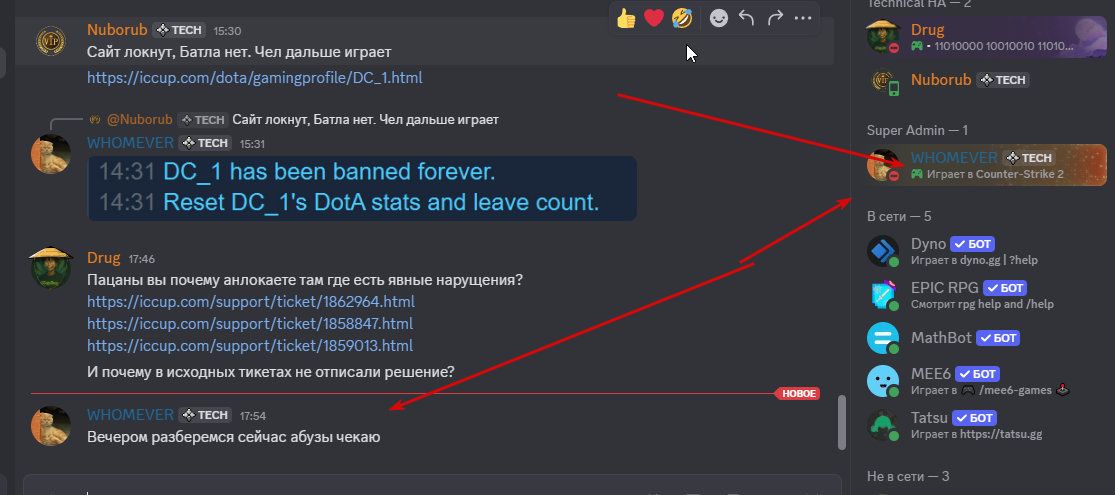Select MEE6 bot in member list

click(986, 381)
